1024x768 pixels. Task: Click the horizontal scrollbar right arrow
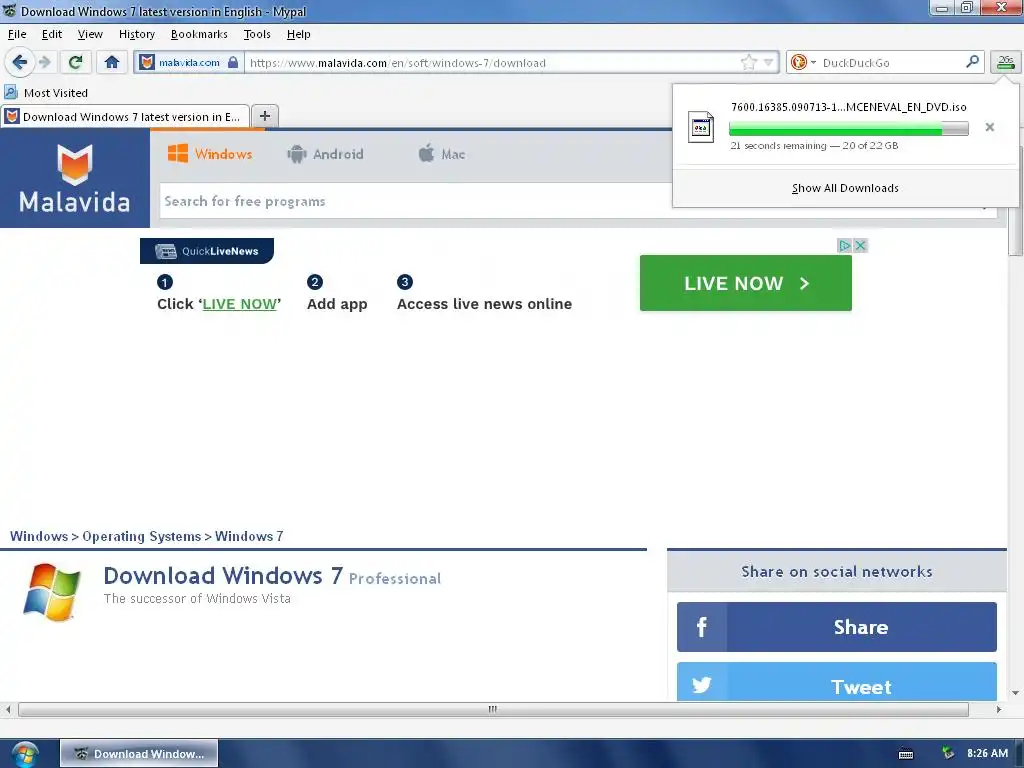pos(999,709)
